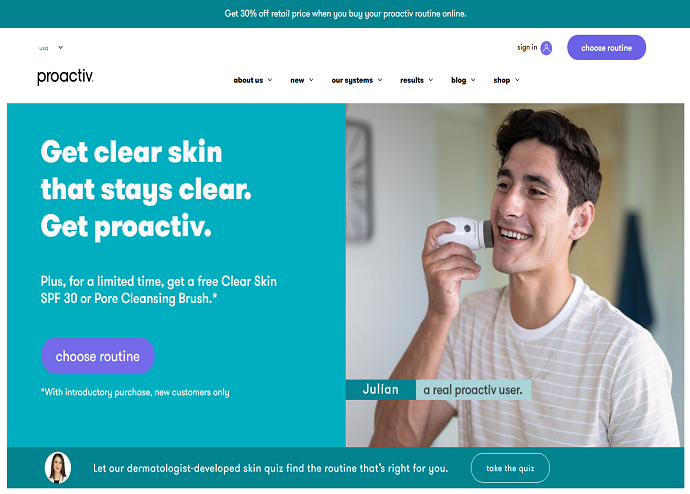The image size is (690, 494).
Task: Open the new dropdown arrow
Action: (311, 80)
